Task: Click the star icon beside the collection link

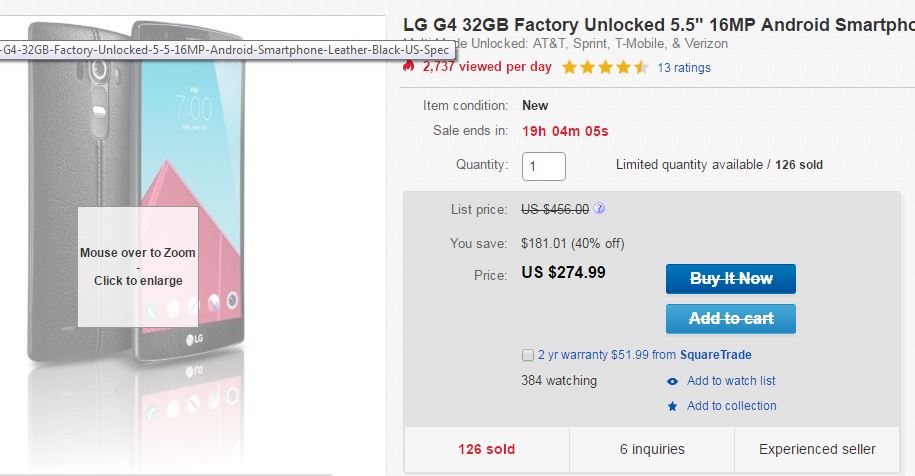Action: (x=672, y=406)
